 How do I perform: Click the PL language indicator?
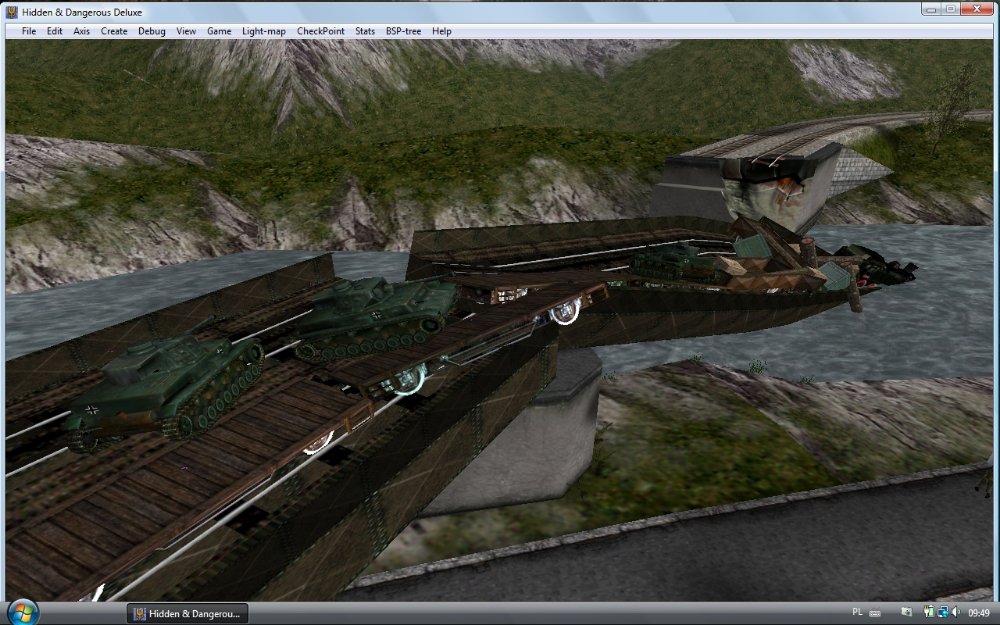[x=857, y=612]
